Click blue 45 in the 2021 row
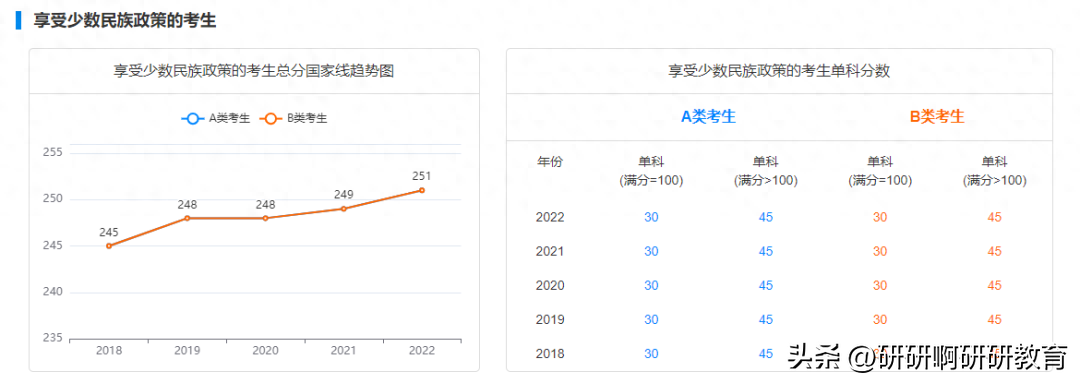Screen dimensions: 1080x383 point(766,251)
